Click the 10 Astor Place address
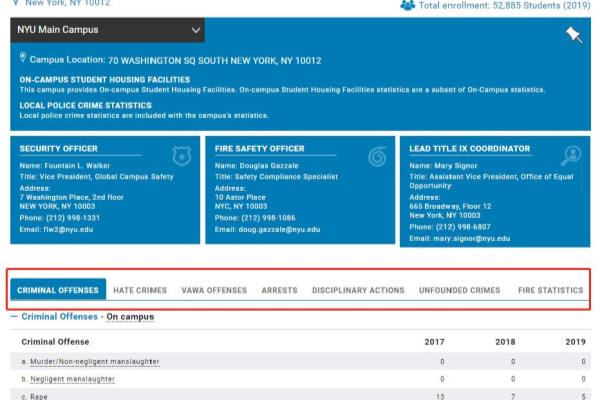This screenshot has width=600, height=400. coord(240,198)
